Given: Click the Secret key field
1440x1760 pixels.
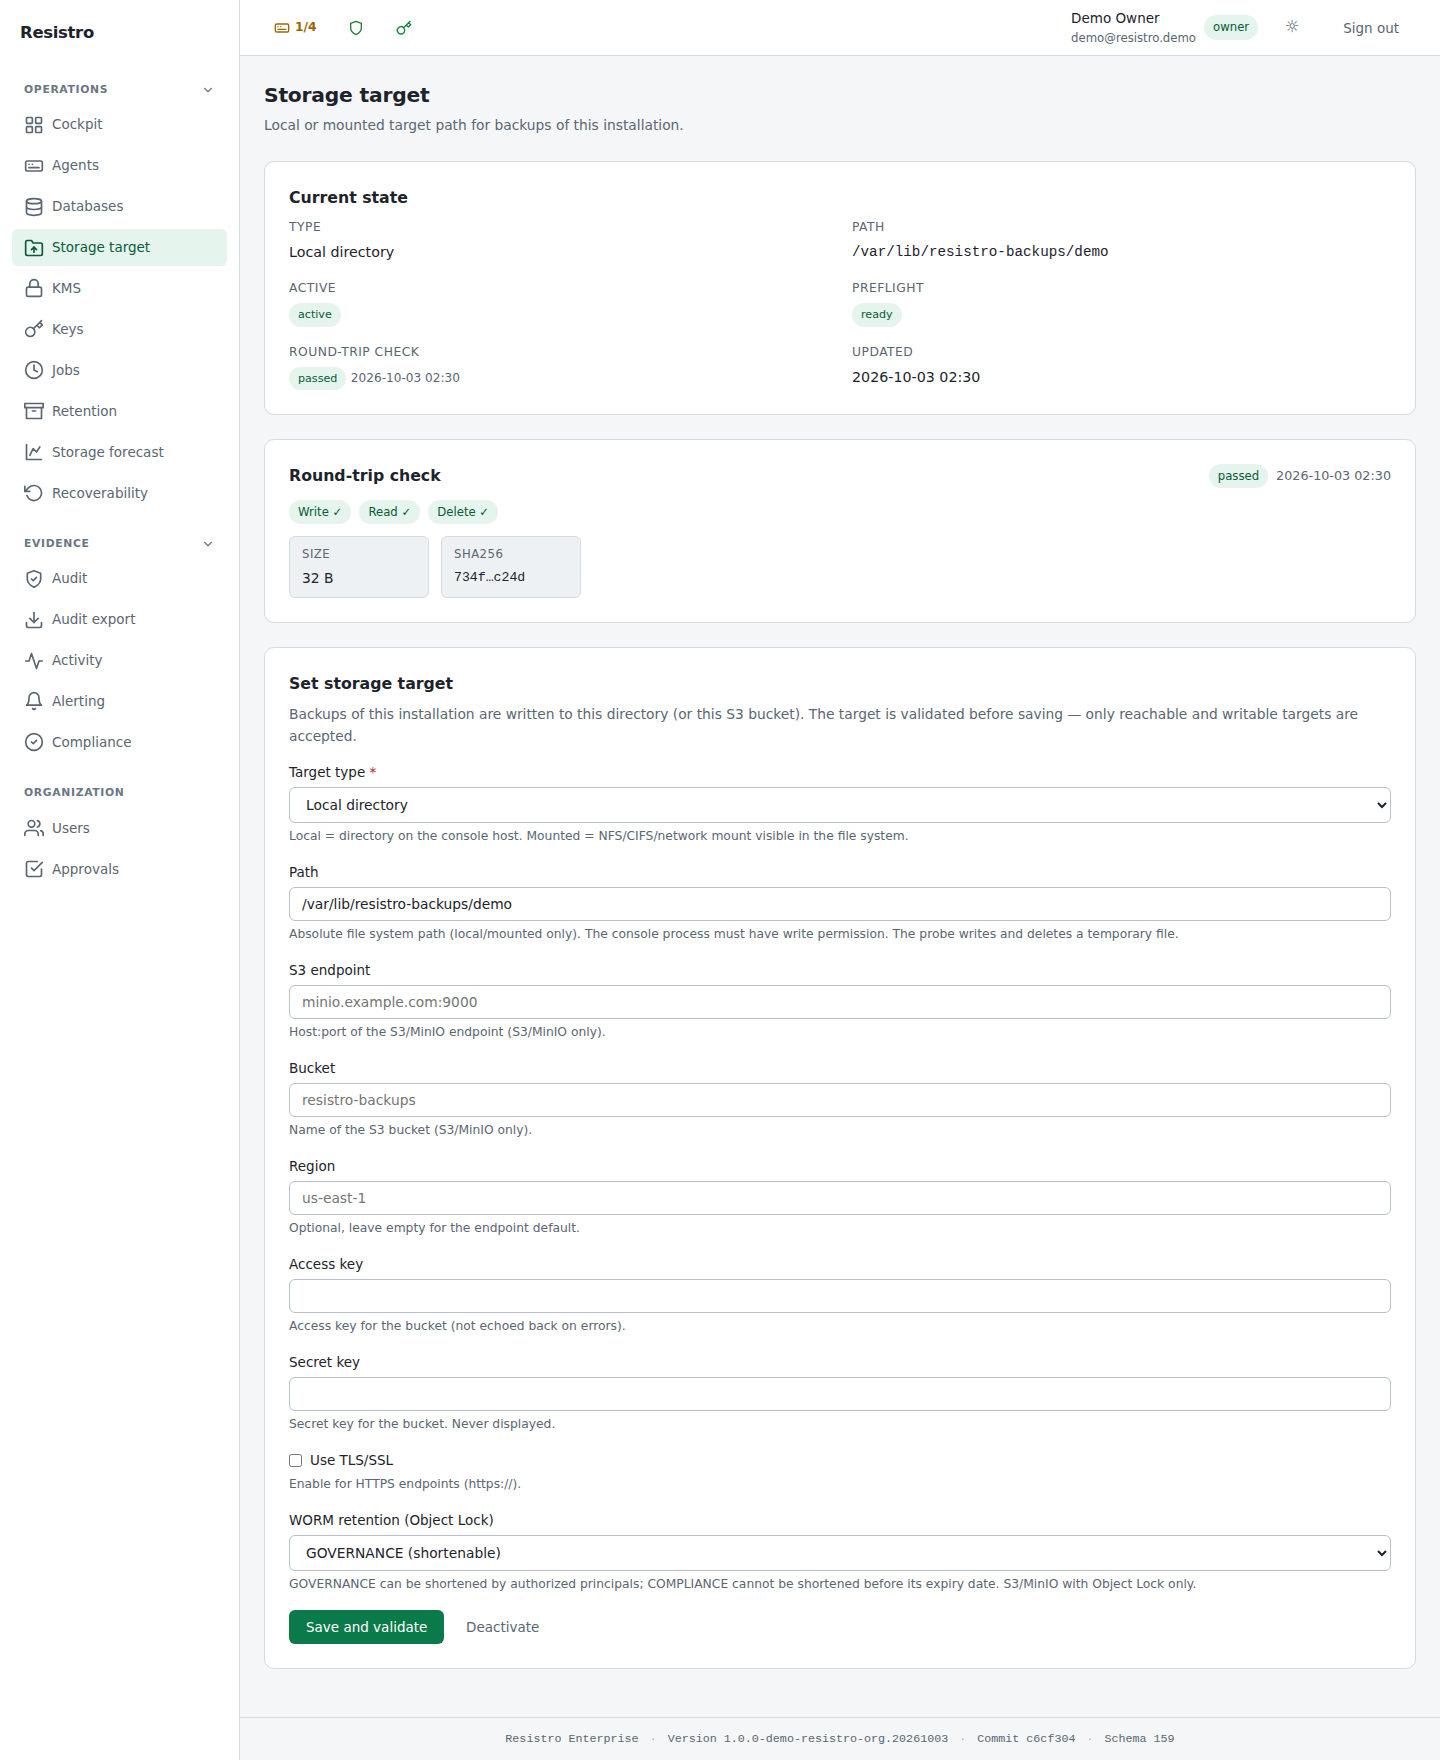Looking at the screenshot, I should pos(840,1394).
